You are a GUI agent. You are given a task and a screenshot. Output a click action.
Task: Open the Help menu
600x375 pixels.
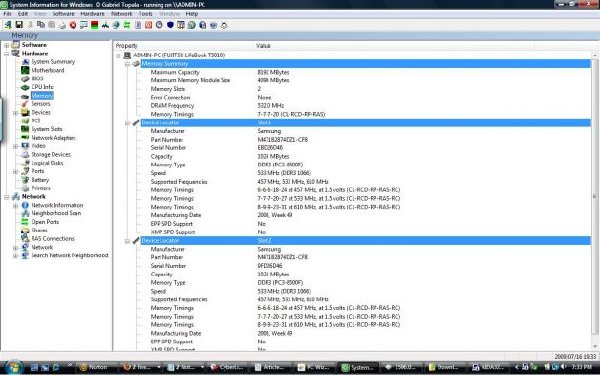[192, 13]
